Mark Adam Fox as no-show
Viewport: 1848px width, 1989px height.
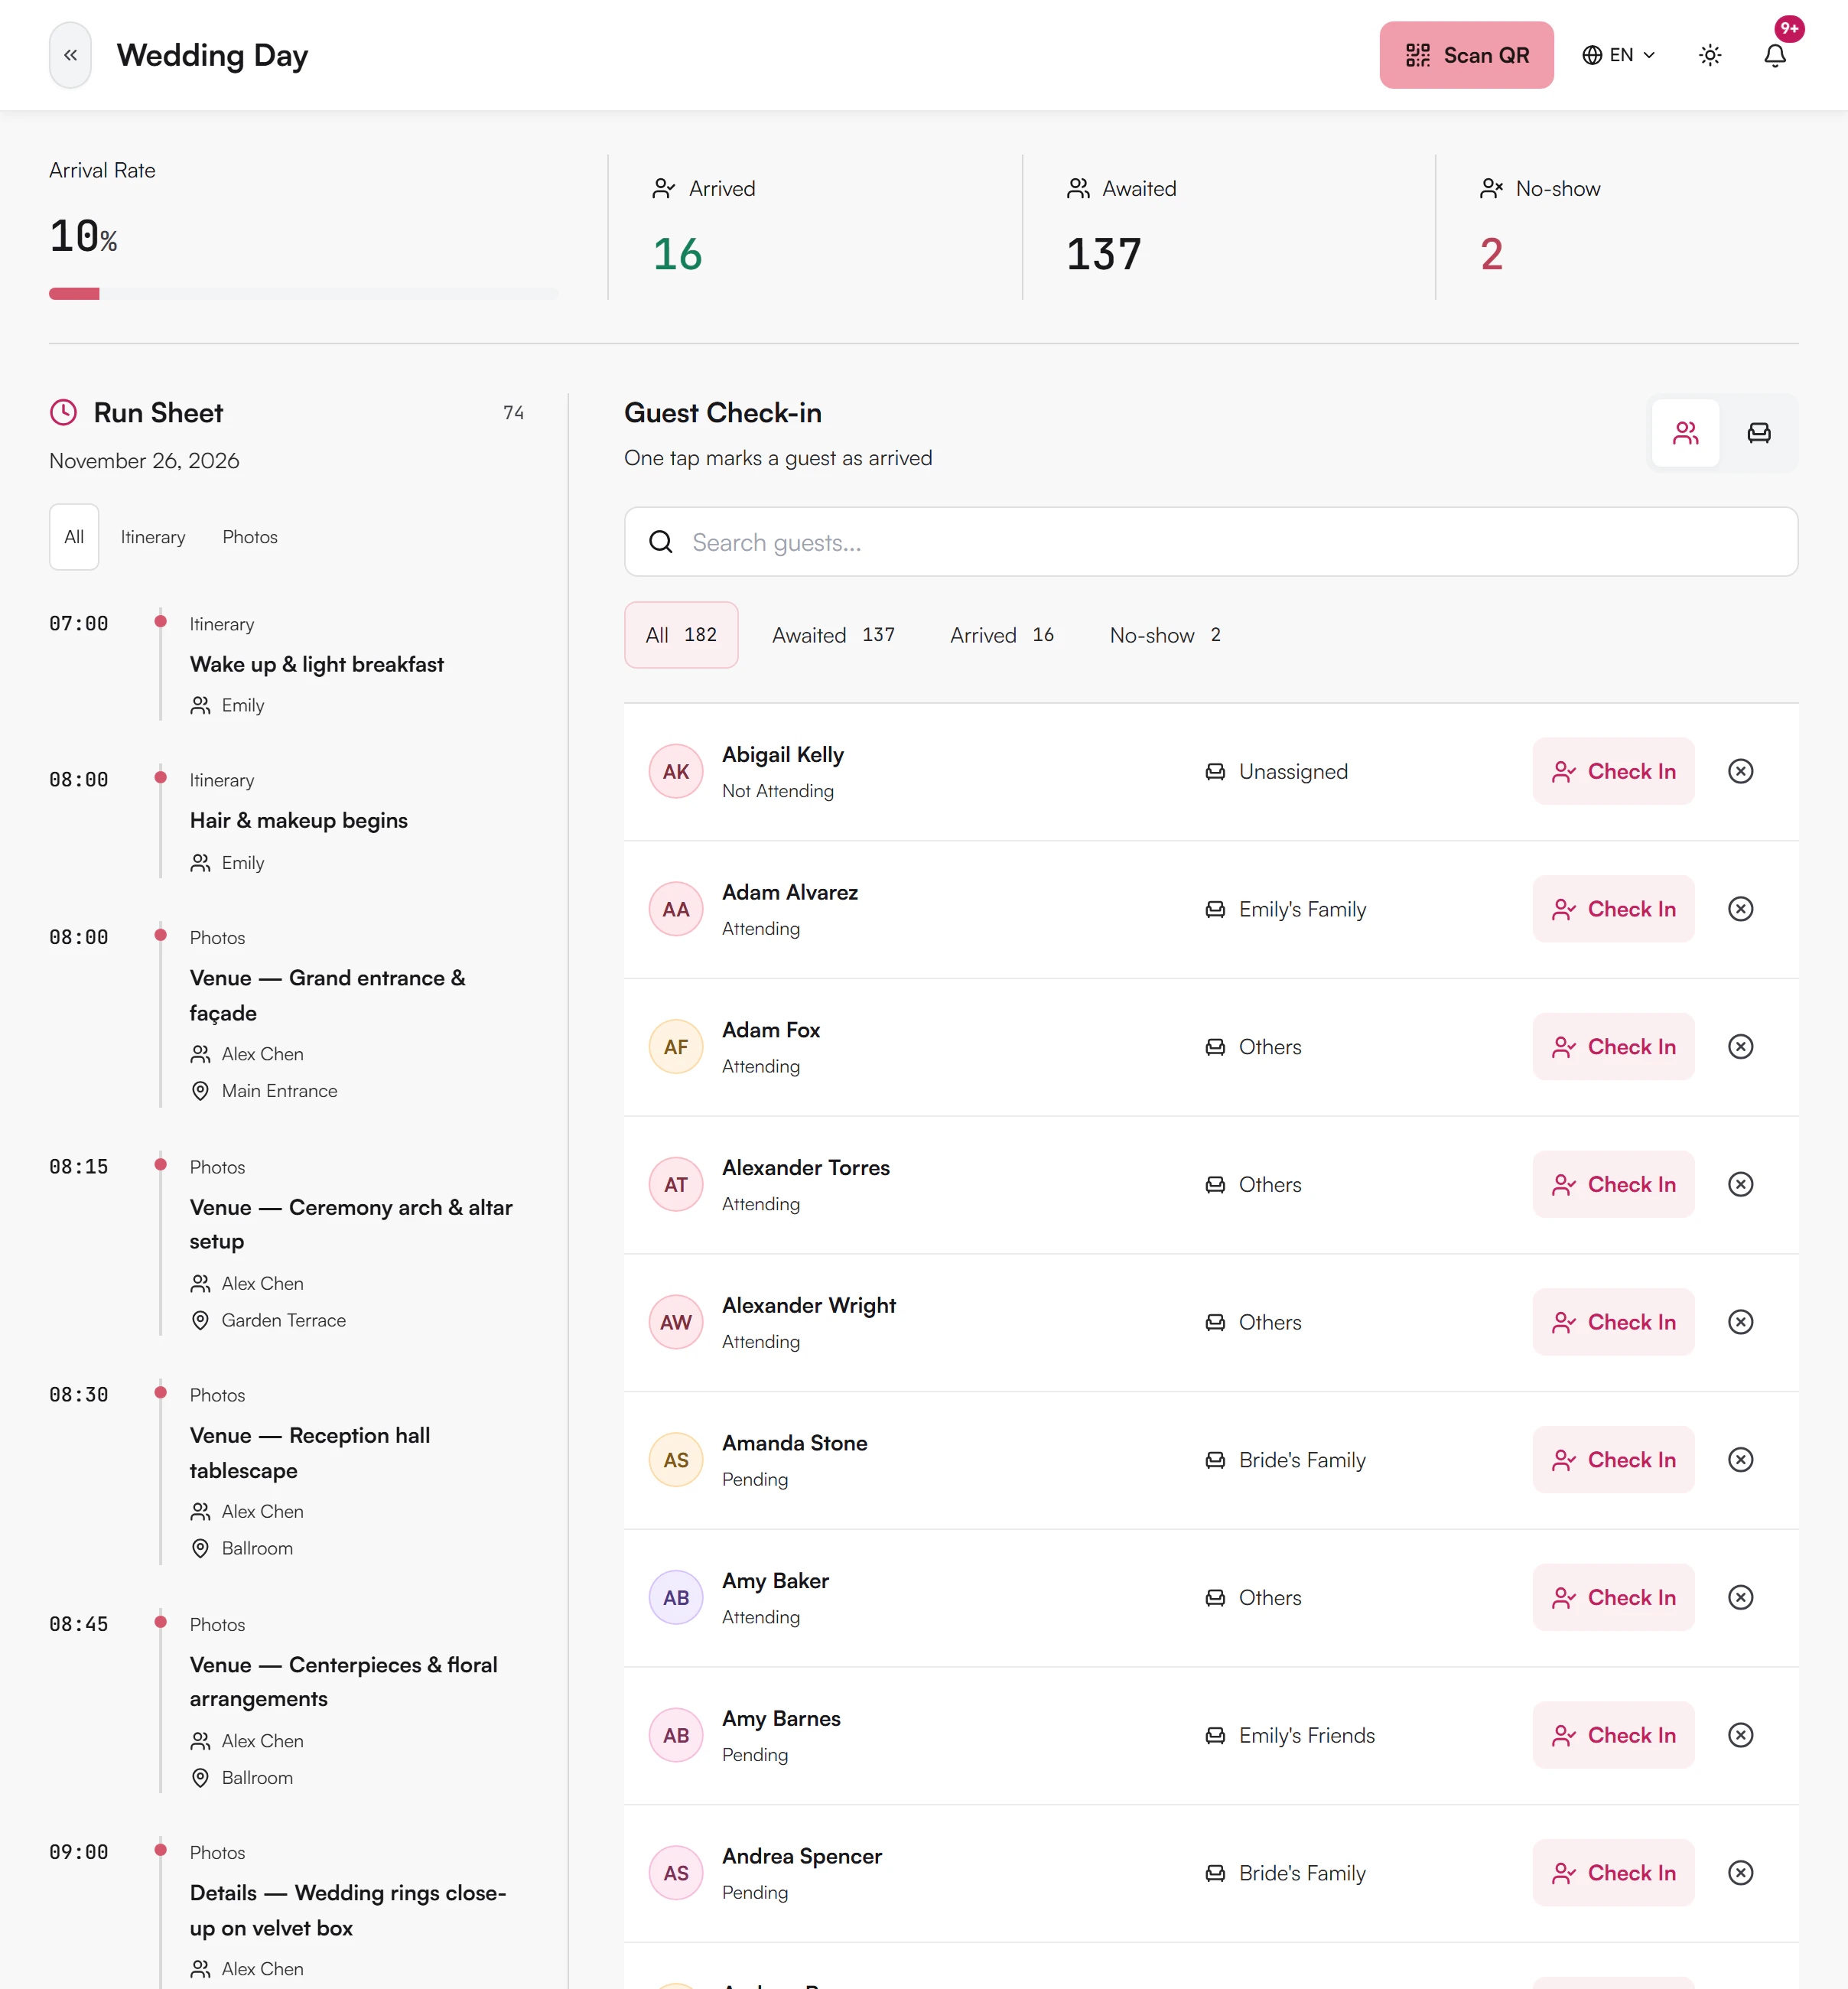pos(1740,1047)
